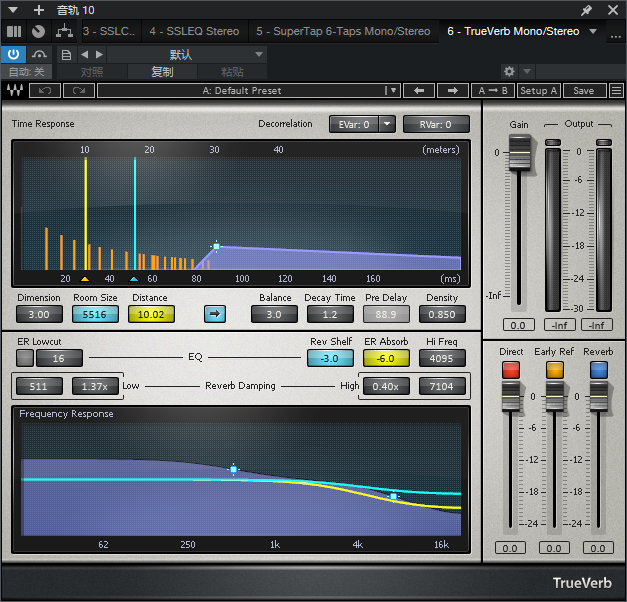
Task: Click the Dimension 3.00 value field
Action: (x=39, y=314)
